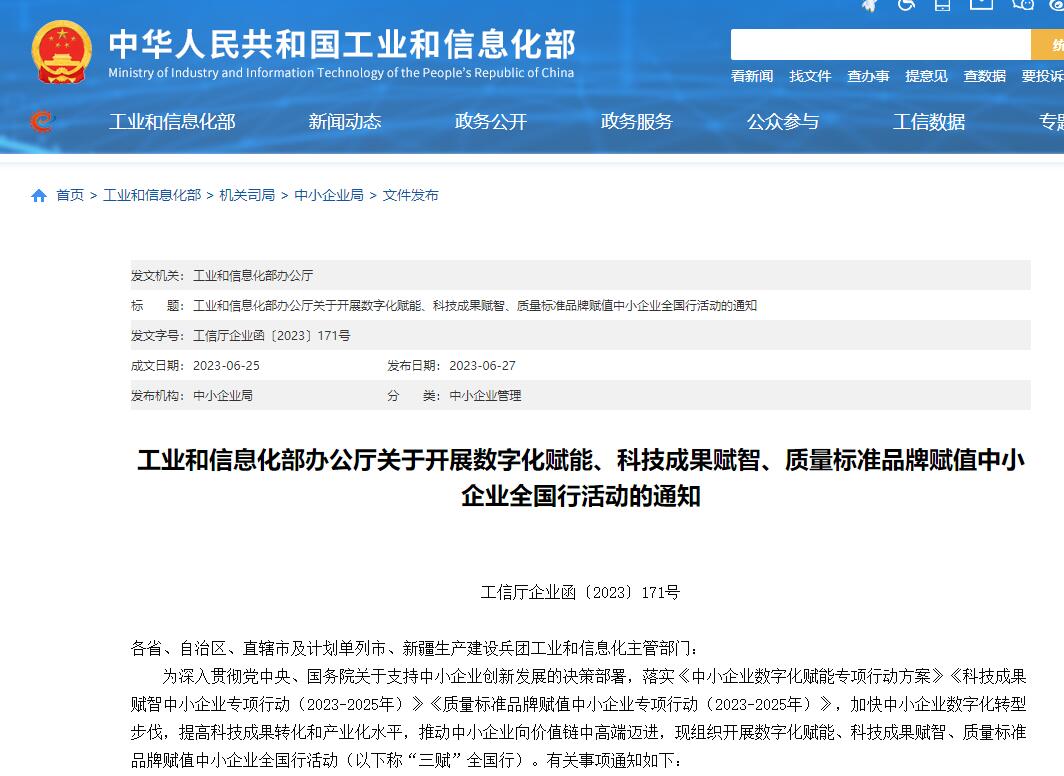Viewport: 1064px width, 776px height.
Task: Click 机关司局 breadcrumb link
Action: pos(247,195)
